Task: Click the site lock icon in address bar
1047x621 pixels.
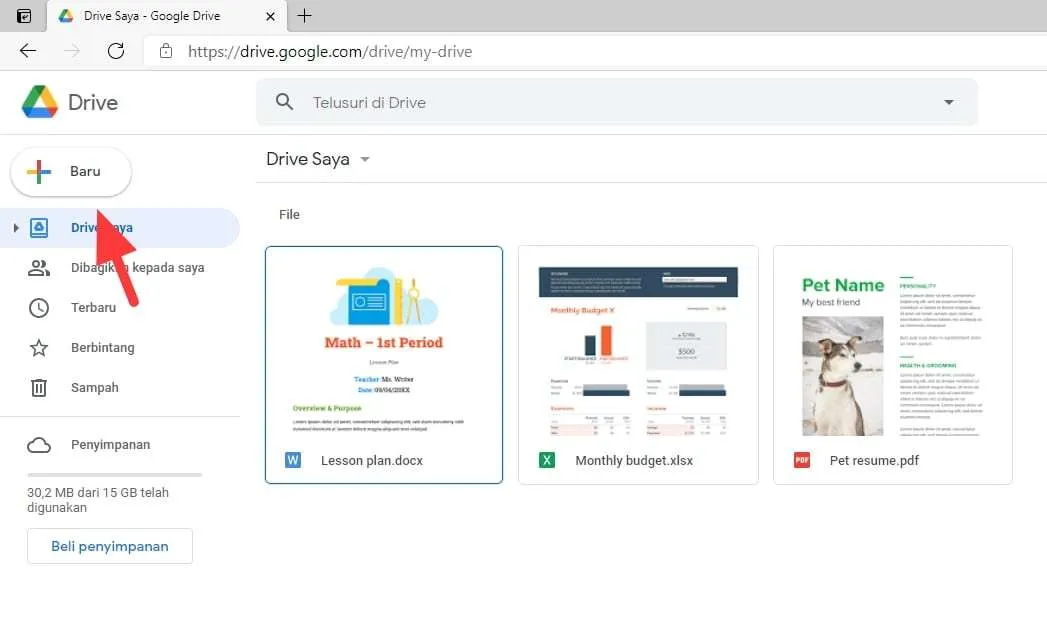Action: click(166, 51)
